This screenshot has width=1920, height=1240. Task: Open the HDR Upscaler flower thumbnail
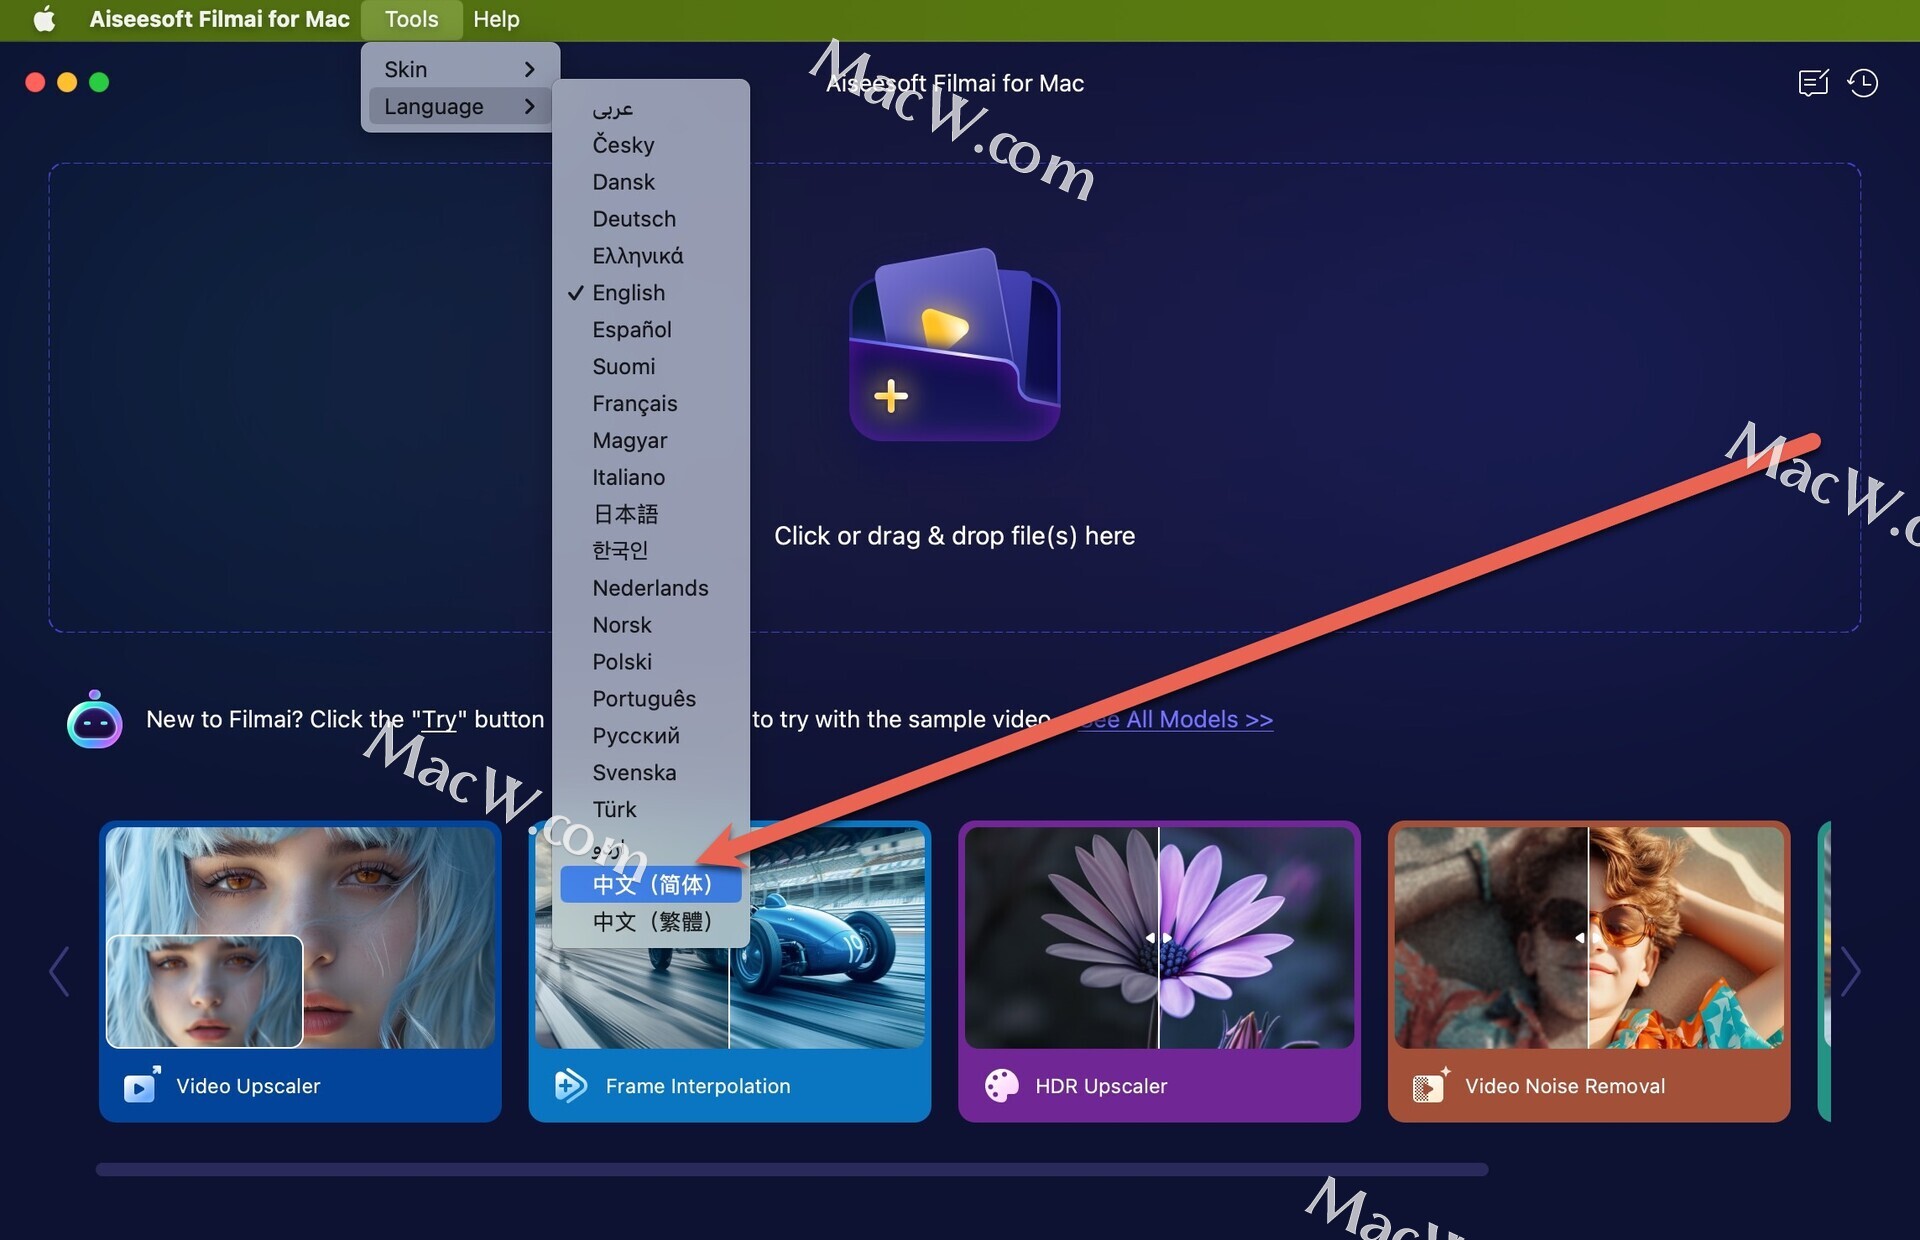pos(1159,937)
